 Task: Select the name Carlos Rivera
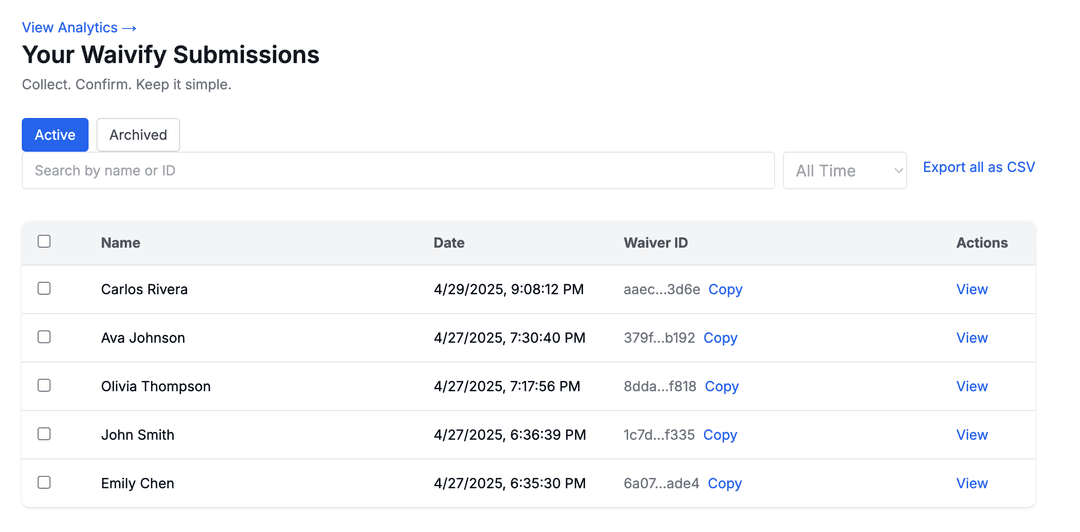click(x=145, y=289)
